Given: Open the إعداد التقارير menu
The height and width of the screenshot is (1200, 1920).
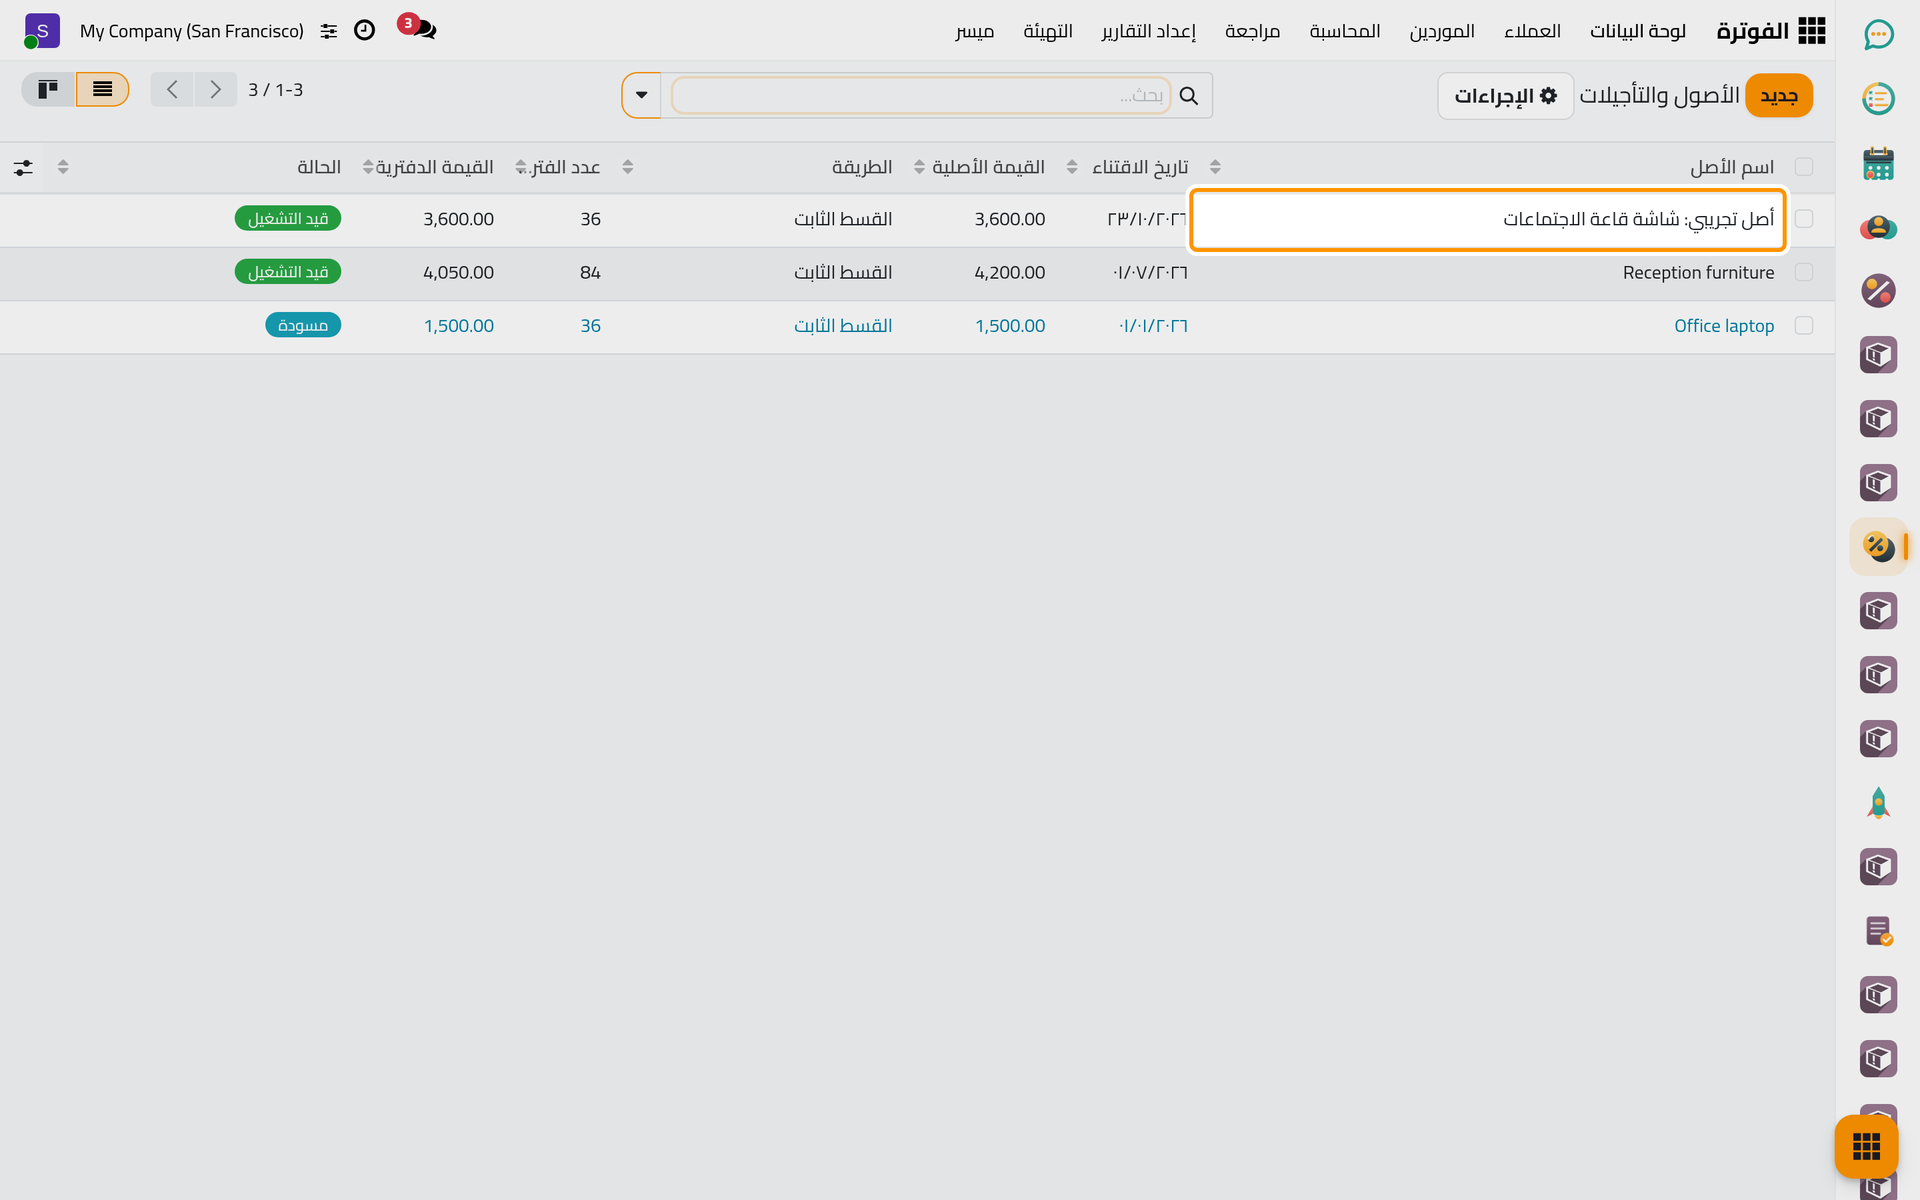Looking at the screenshot, I should tap(1149, 31).
